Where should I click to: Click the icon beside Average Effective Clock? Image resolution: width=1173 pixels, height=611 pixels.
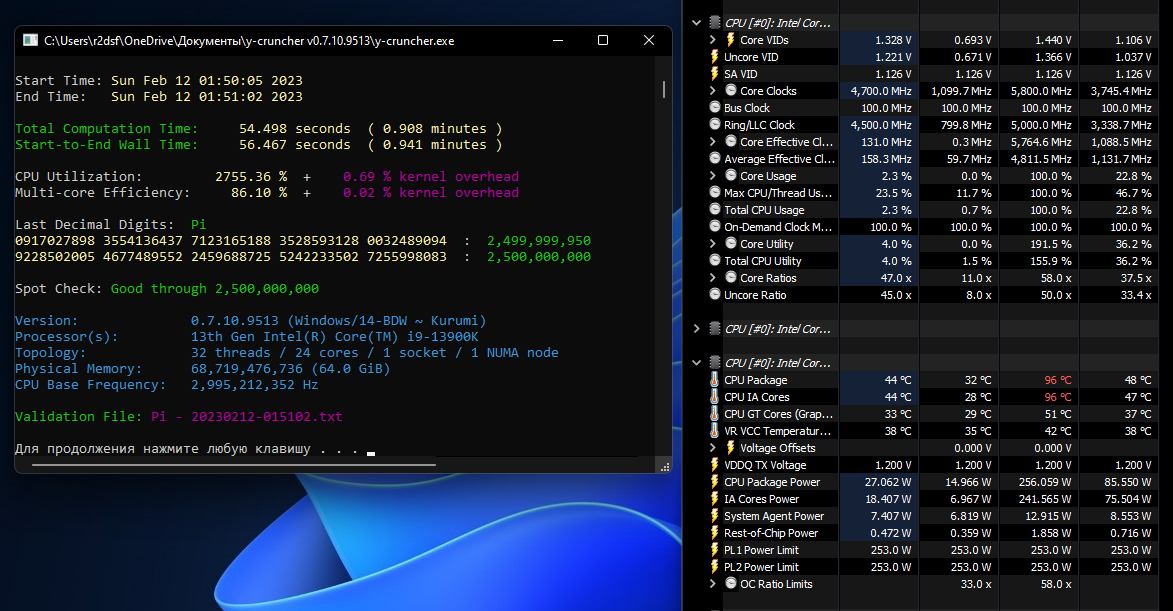tap(715, 159)
